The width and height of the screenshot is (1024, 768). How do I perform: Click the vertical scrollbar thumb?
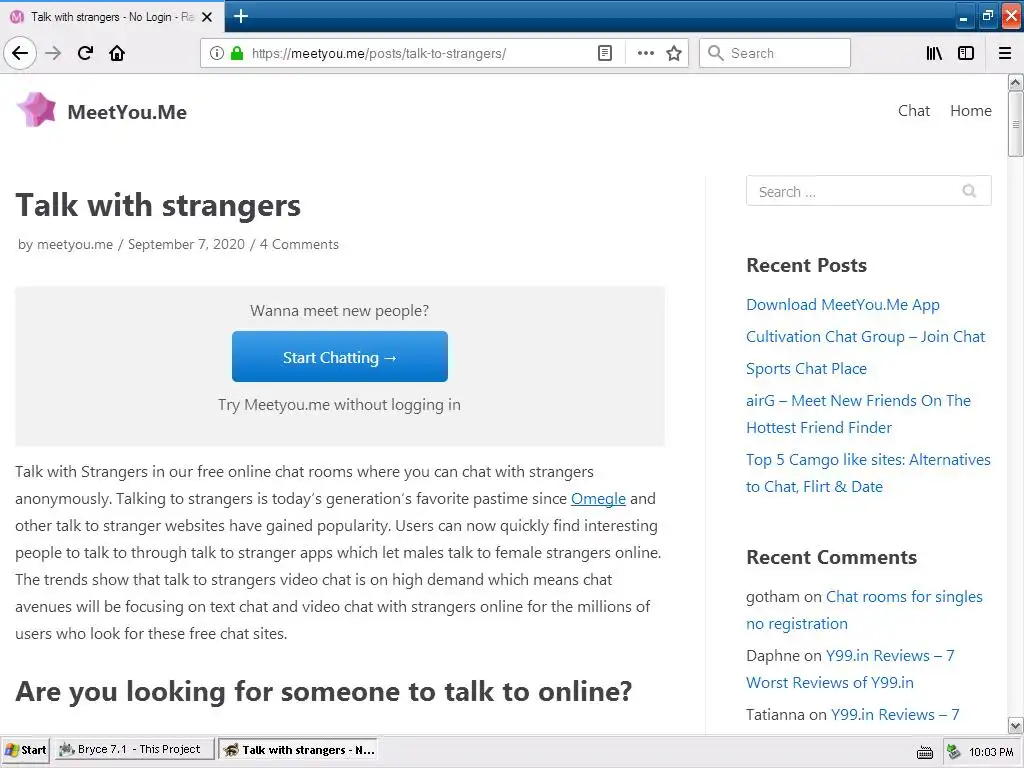click(1015, 124)
